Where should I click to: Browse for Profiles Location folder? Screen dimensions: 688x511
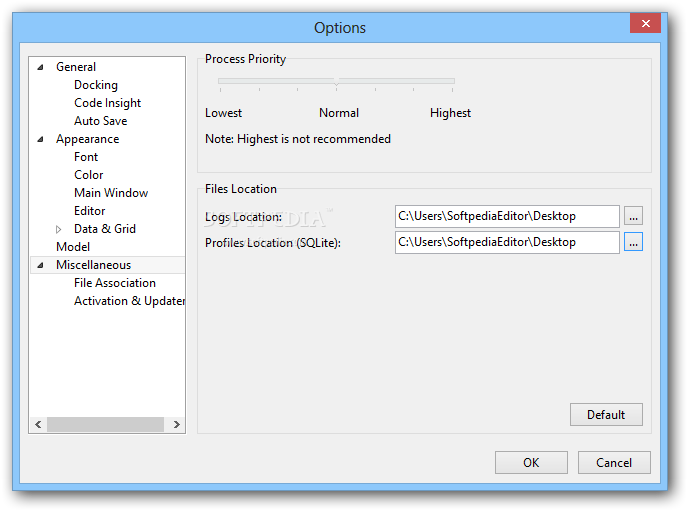point(633,242)
